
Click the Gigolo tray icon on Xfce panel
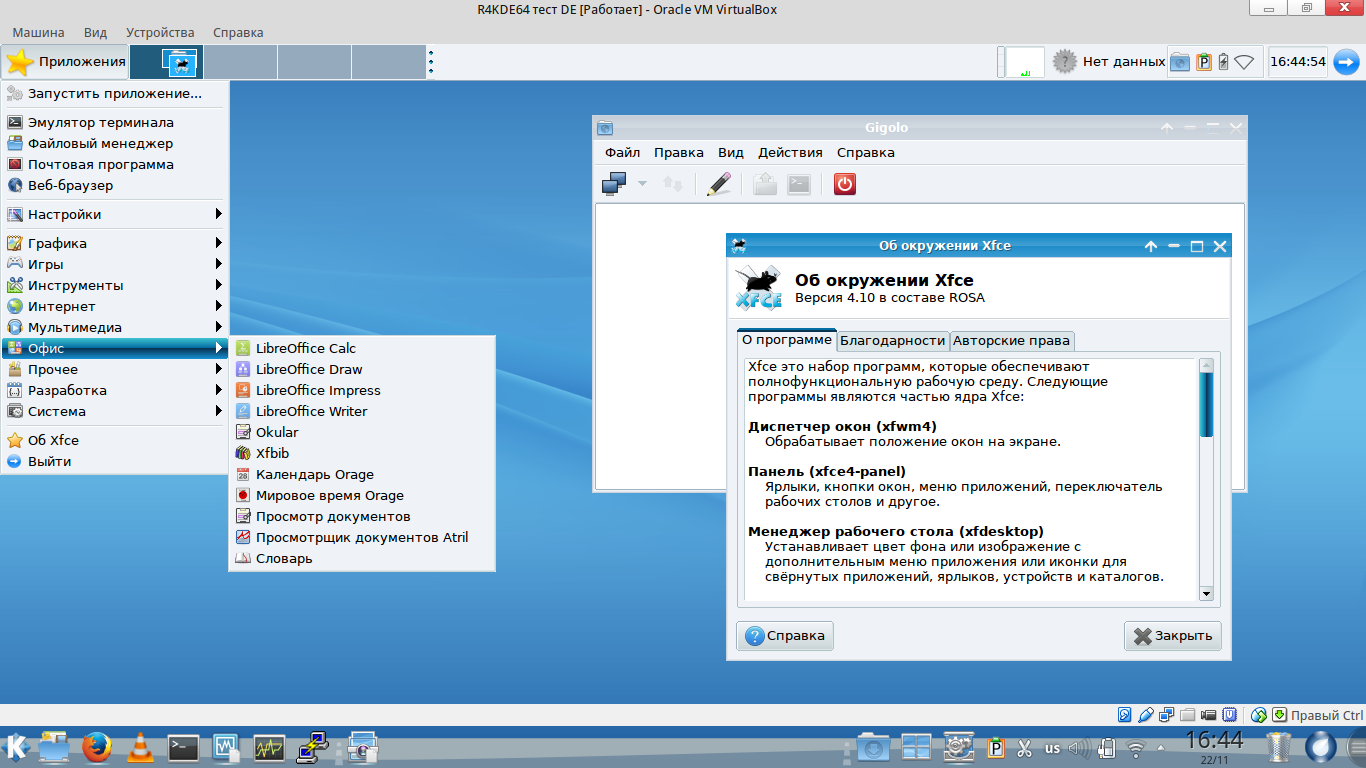point(1180,62)
